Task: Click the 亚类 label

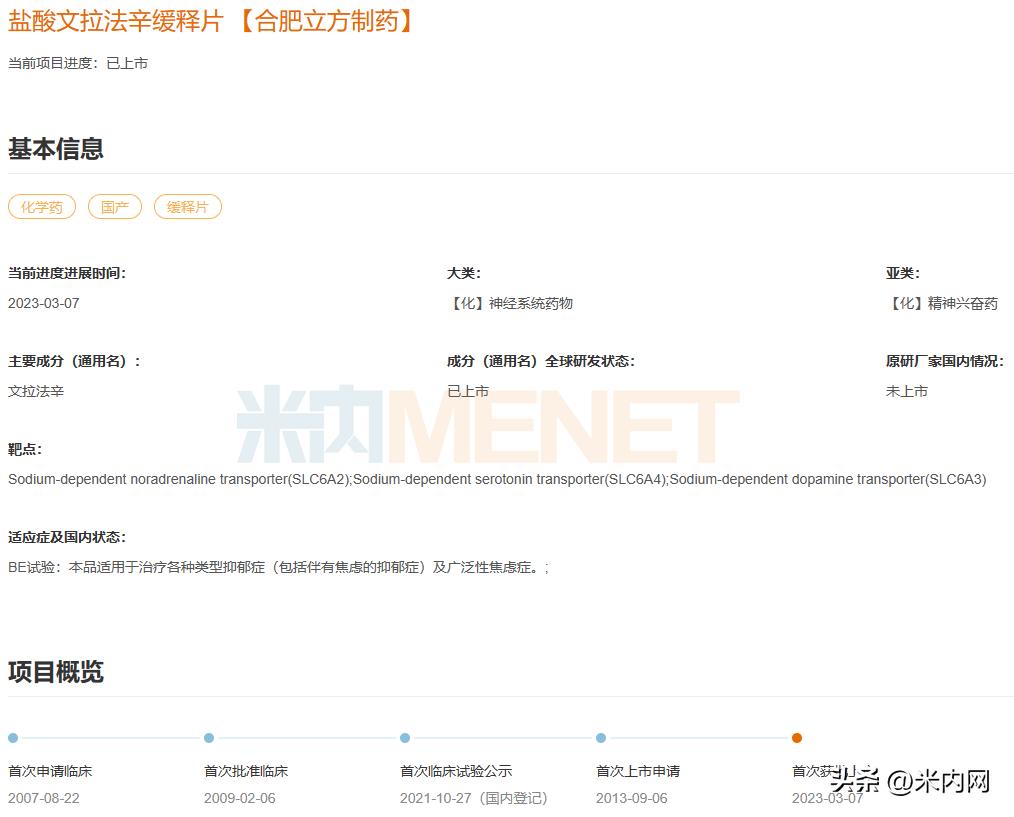Action: [x=903, y=274]
